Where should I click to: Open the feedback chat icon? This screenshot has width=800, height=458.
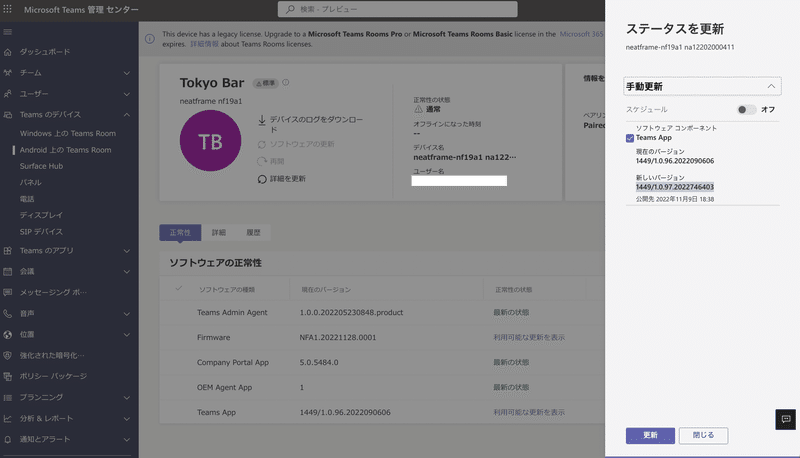point(785,419)
